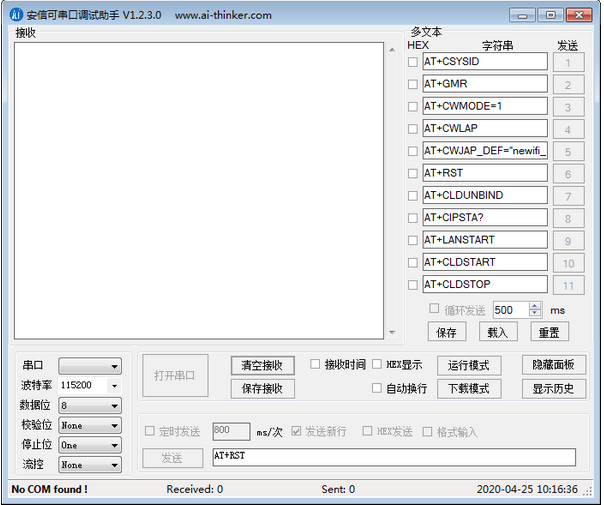Click the AT+CLDUNBIND command field

point(485,195)
